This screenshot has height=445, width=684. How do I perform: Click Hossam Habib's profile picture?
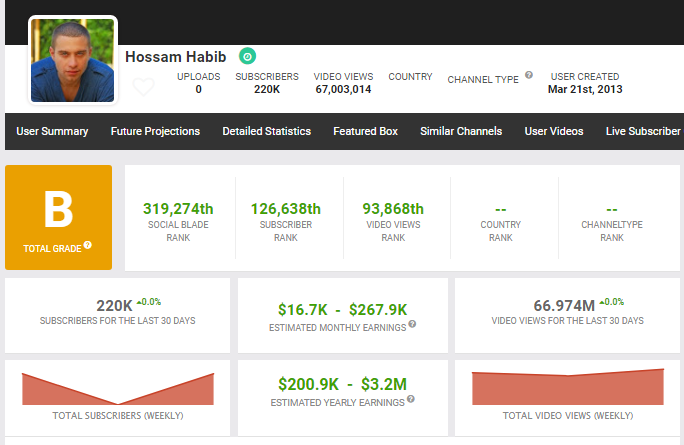[x=72, y=60]
